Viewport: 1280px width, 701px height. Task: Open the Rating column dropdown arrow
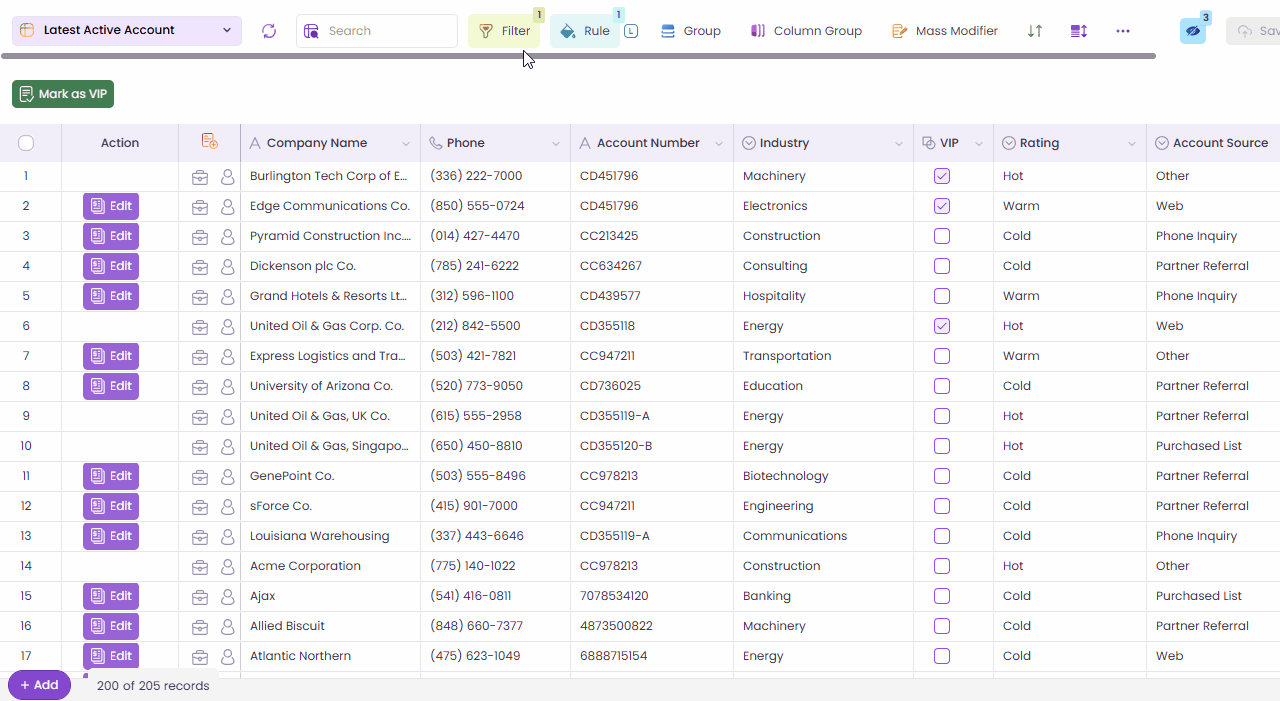tap(1132, 144)
